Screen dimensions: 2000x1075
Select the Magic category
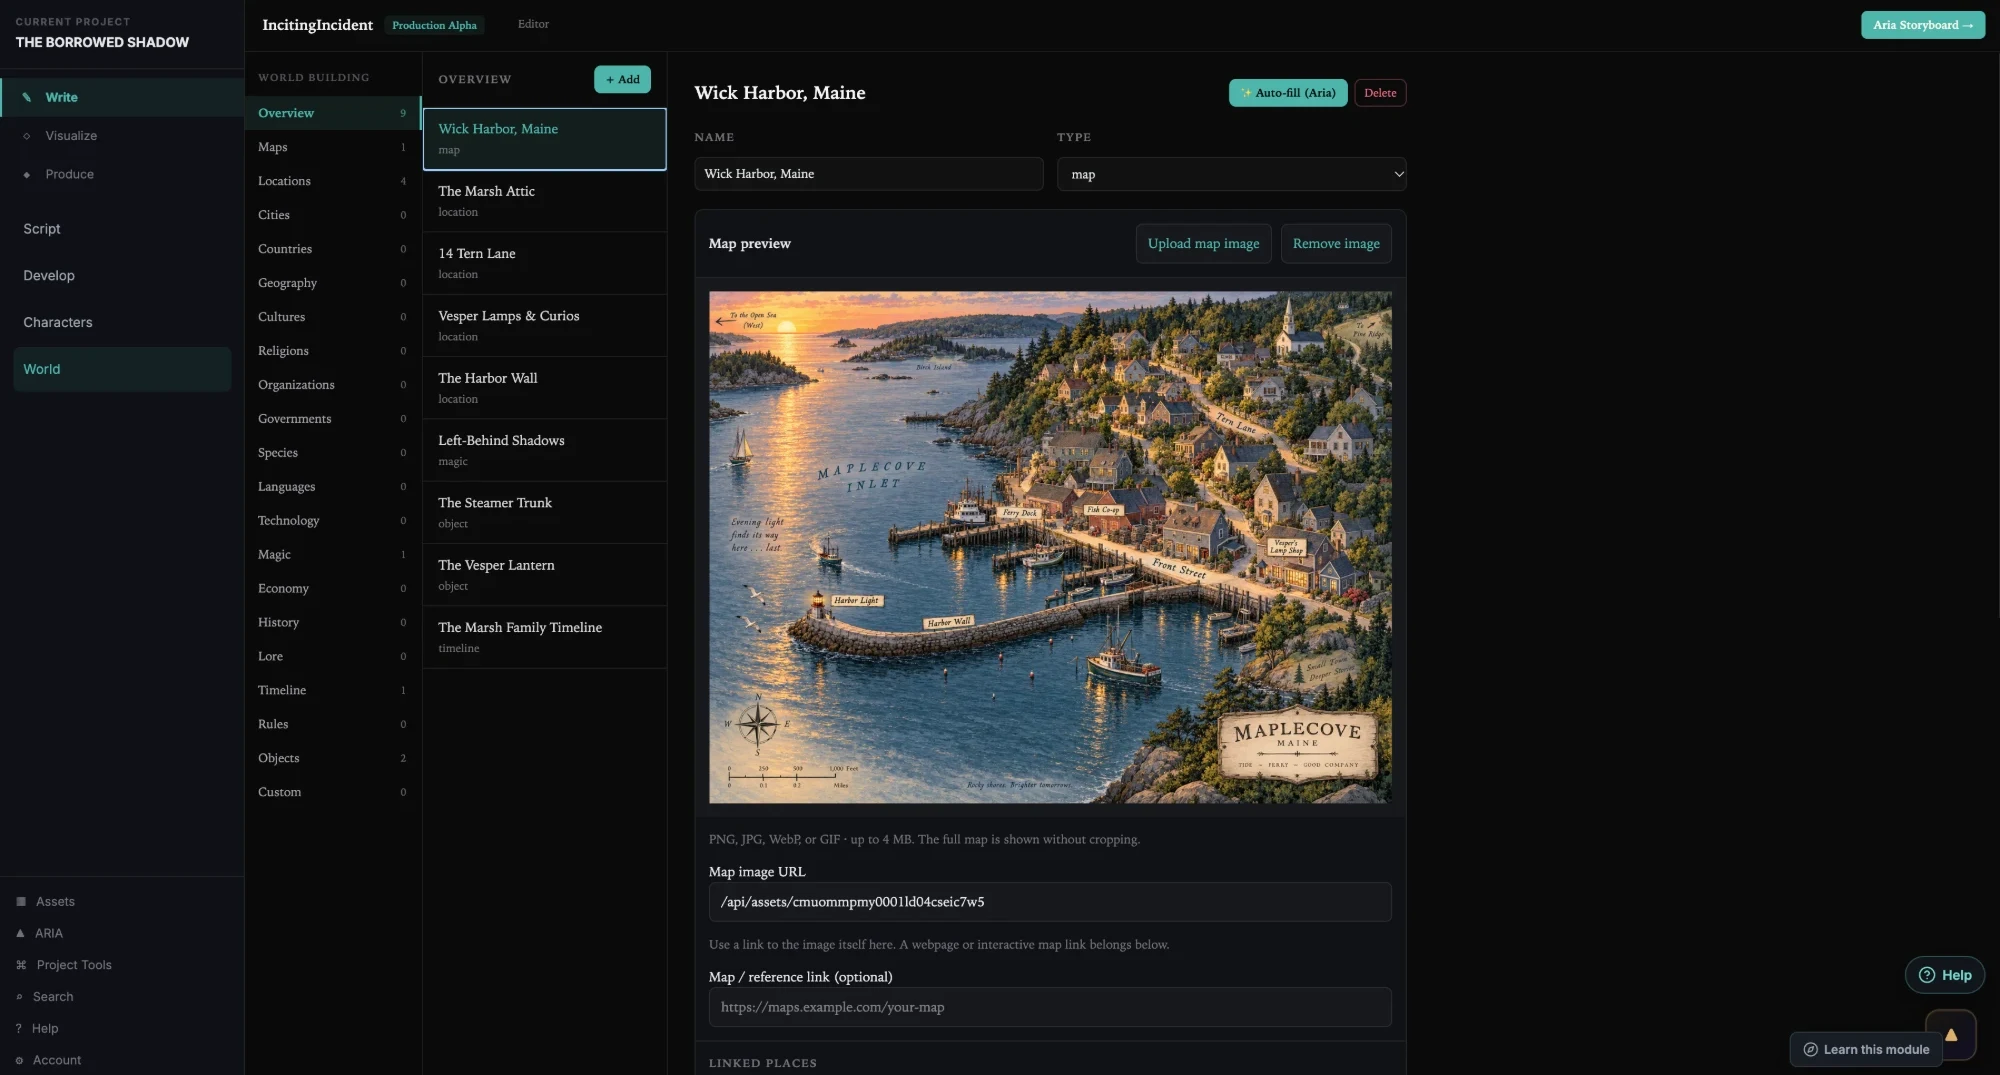click(333, 555)
